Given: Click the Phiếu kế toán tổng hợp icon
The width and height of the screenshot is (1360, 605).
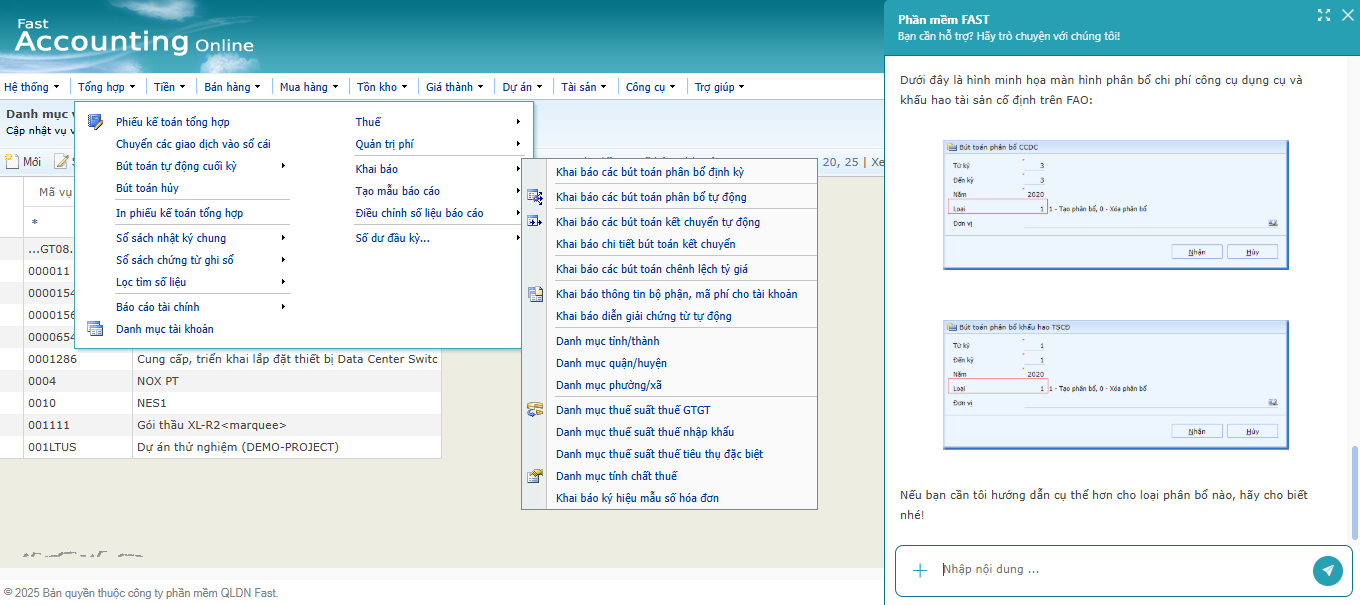Looking at the screenshot, I should click(95, 122).
